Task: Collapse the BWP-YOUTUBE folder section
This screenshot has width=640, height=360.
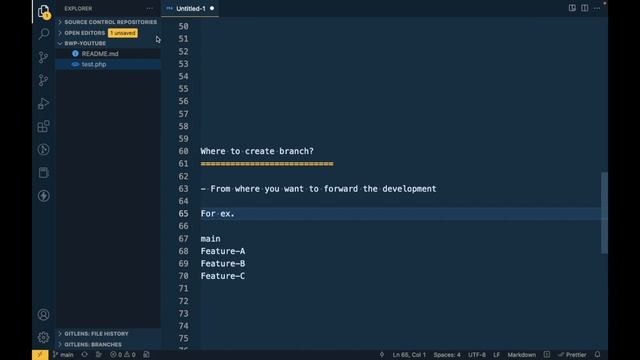Action: pyautogui.click(x=108, y=43)
